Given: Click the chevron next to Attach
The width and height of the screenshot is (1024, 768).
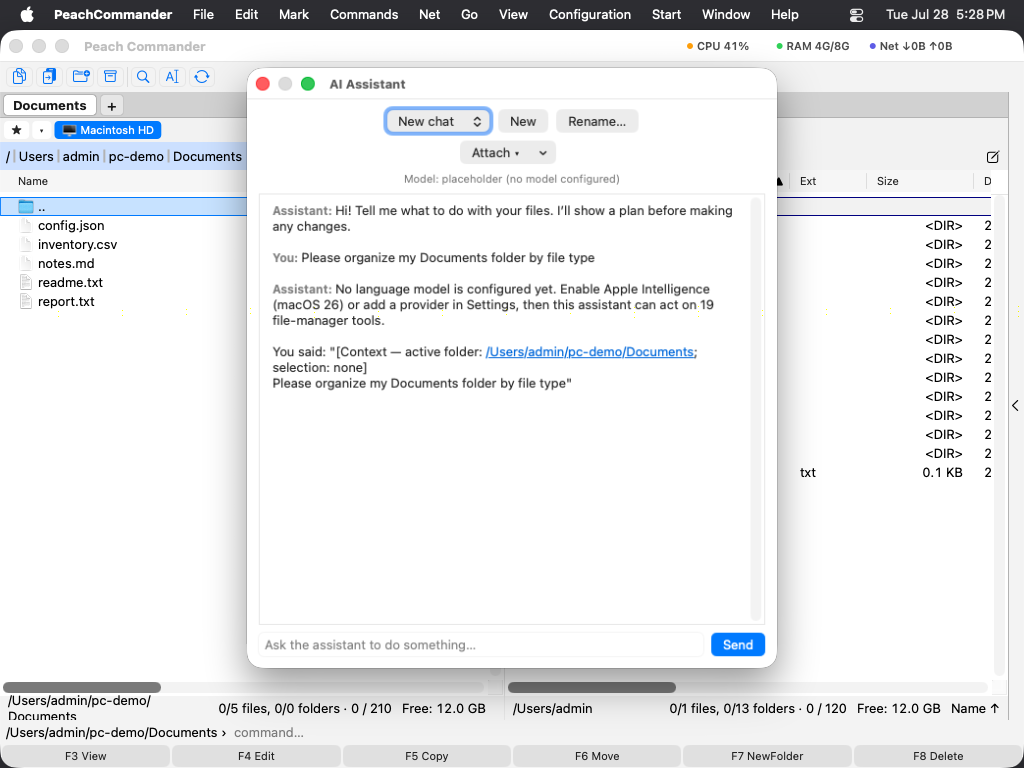Looking at the screenshot, I should click(x=543, y=153).
